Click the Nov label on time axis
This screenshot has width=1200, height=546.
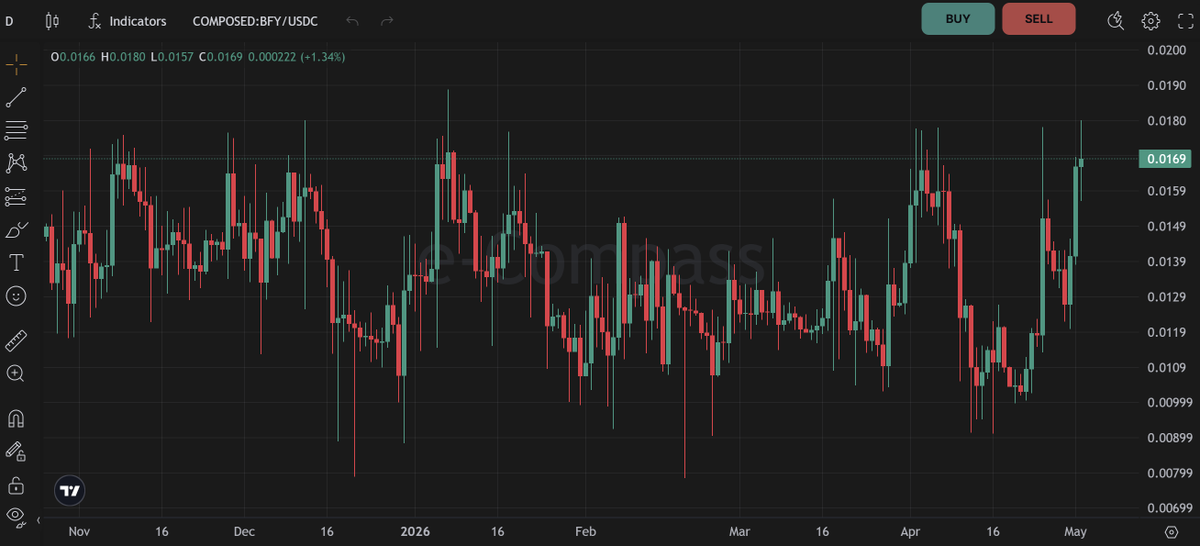[80, 531]
